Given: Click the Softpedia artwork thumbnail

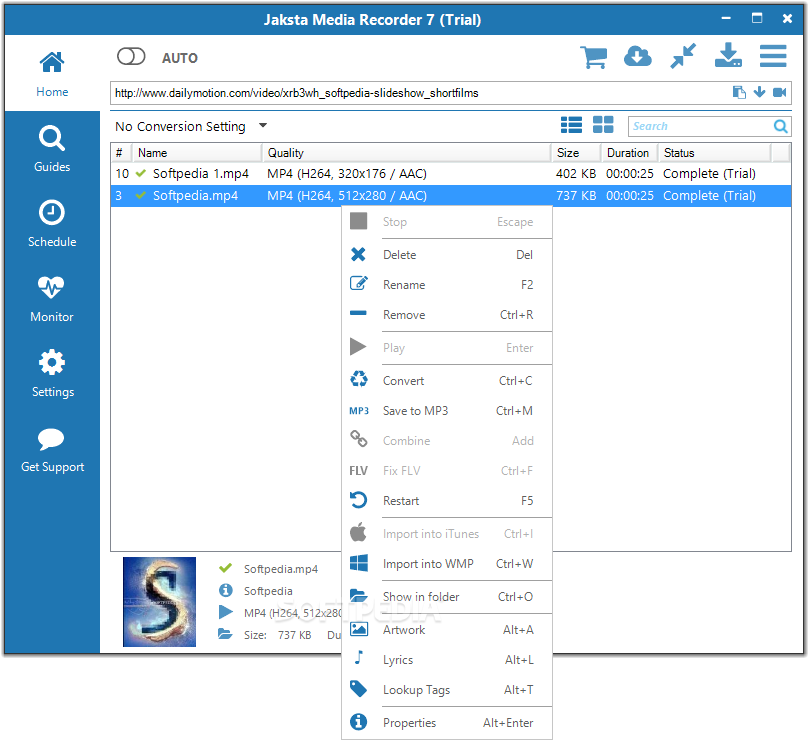Looking at the screenshot, I should [x=159, y=601].
